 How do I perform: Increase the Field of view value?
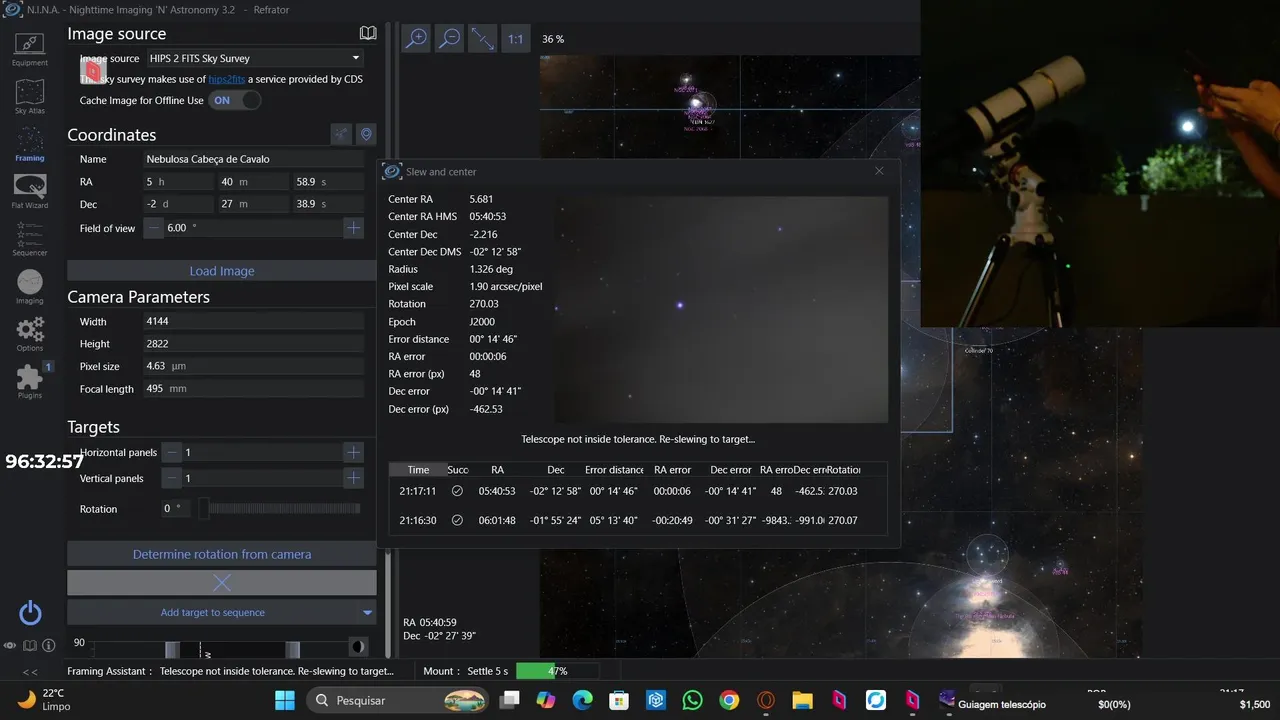[353, 228]
